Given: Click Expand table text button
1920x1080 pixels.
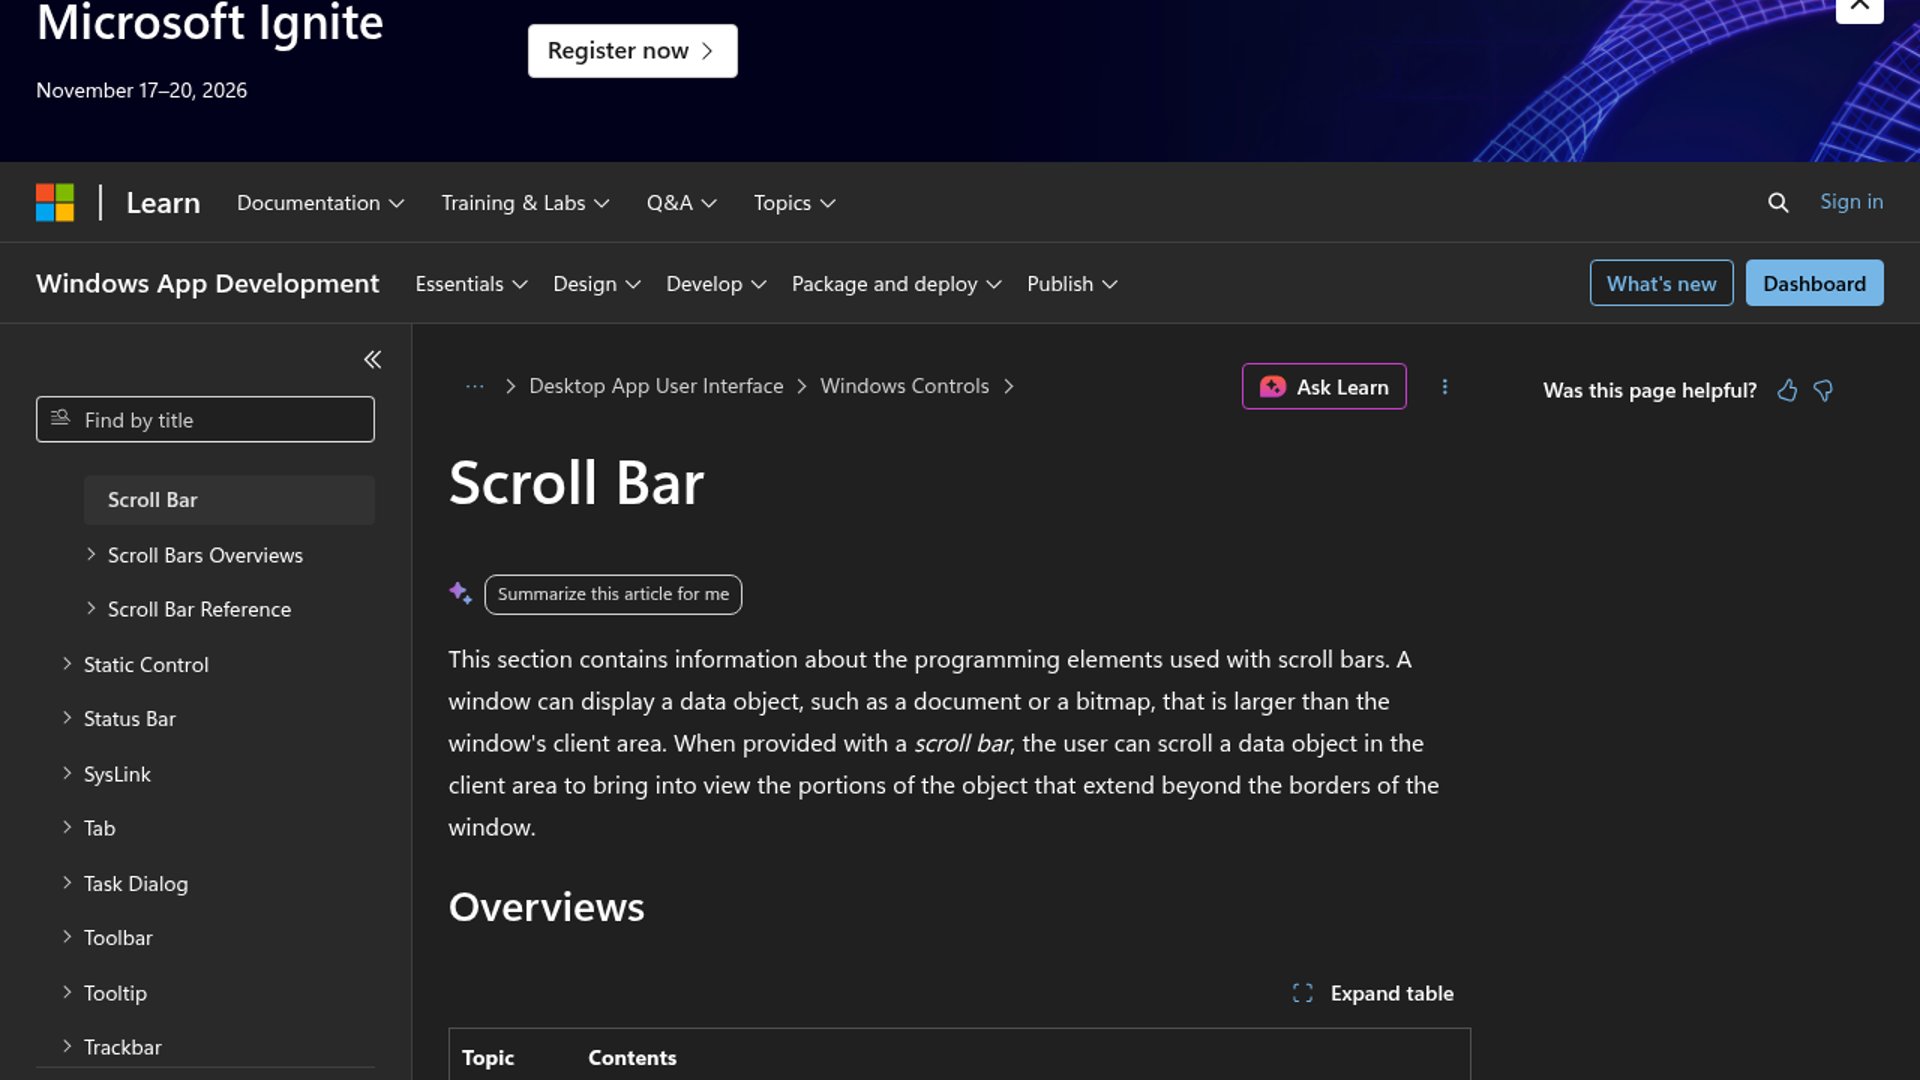Looking at the screenshot, I should coord(1391,993).
